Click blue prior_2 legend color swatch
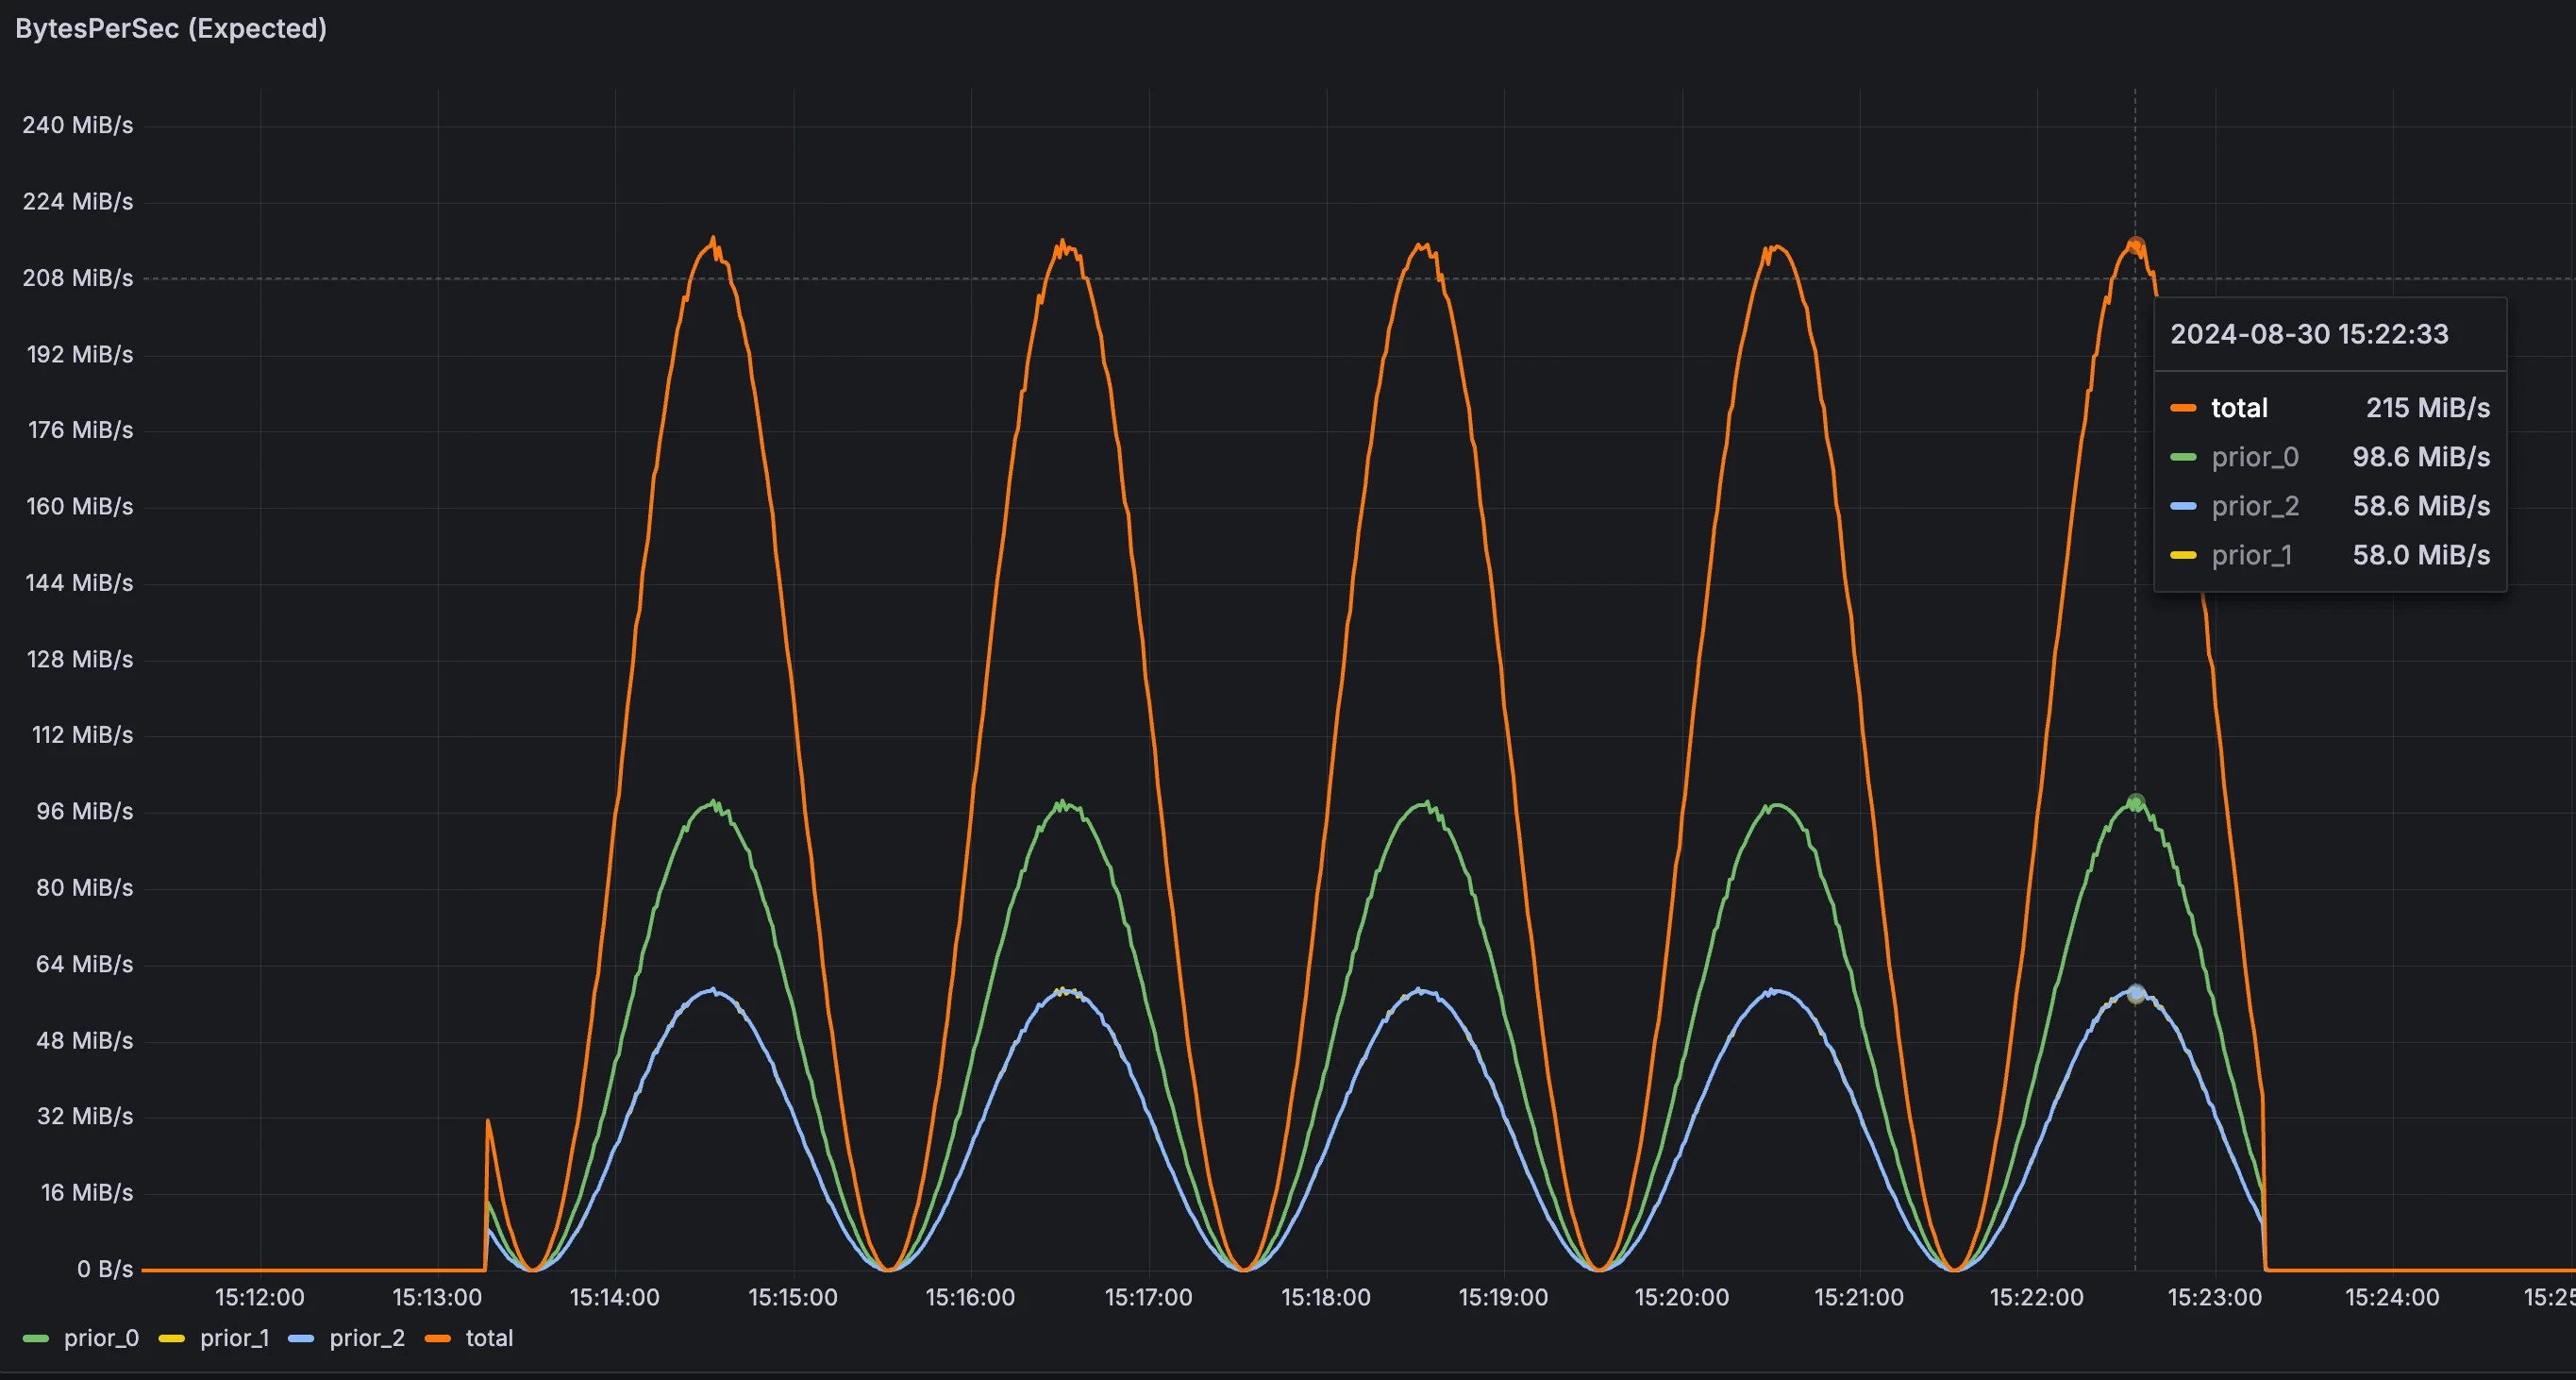 (301, 1339)
